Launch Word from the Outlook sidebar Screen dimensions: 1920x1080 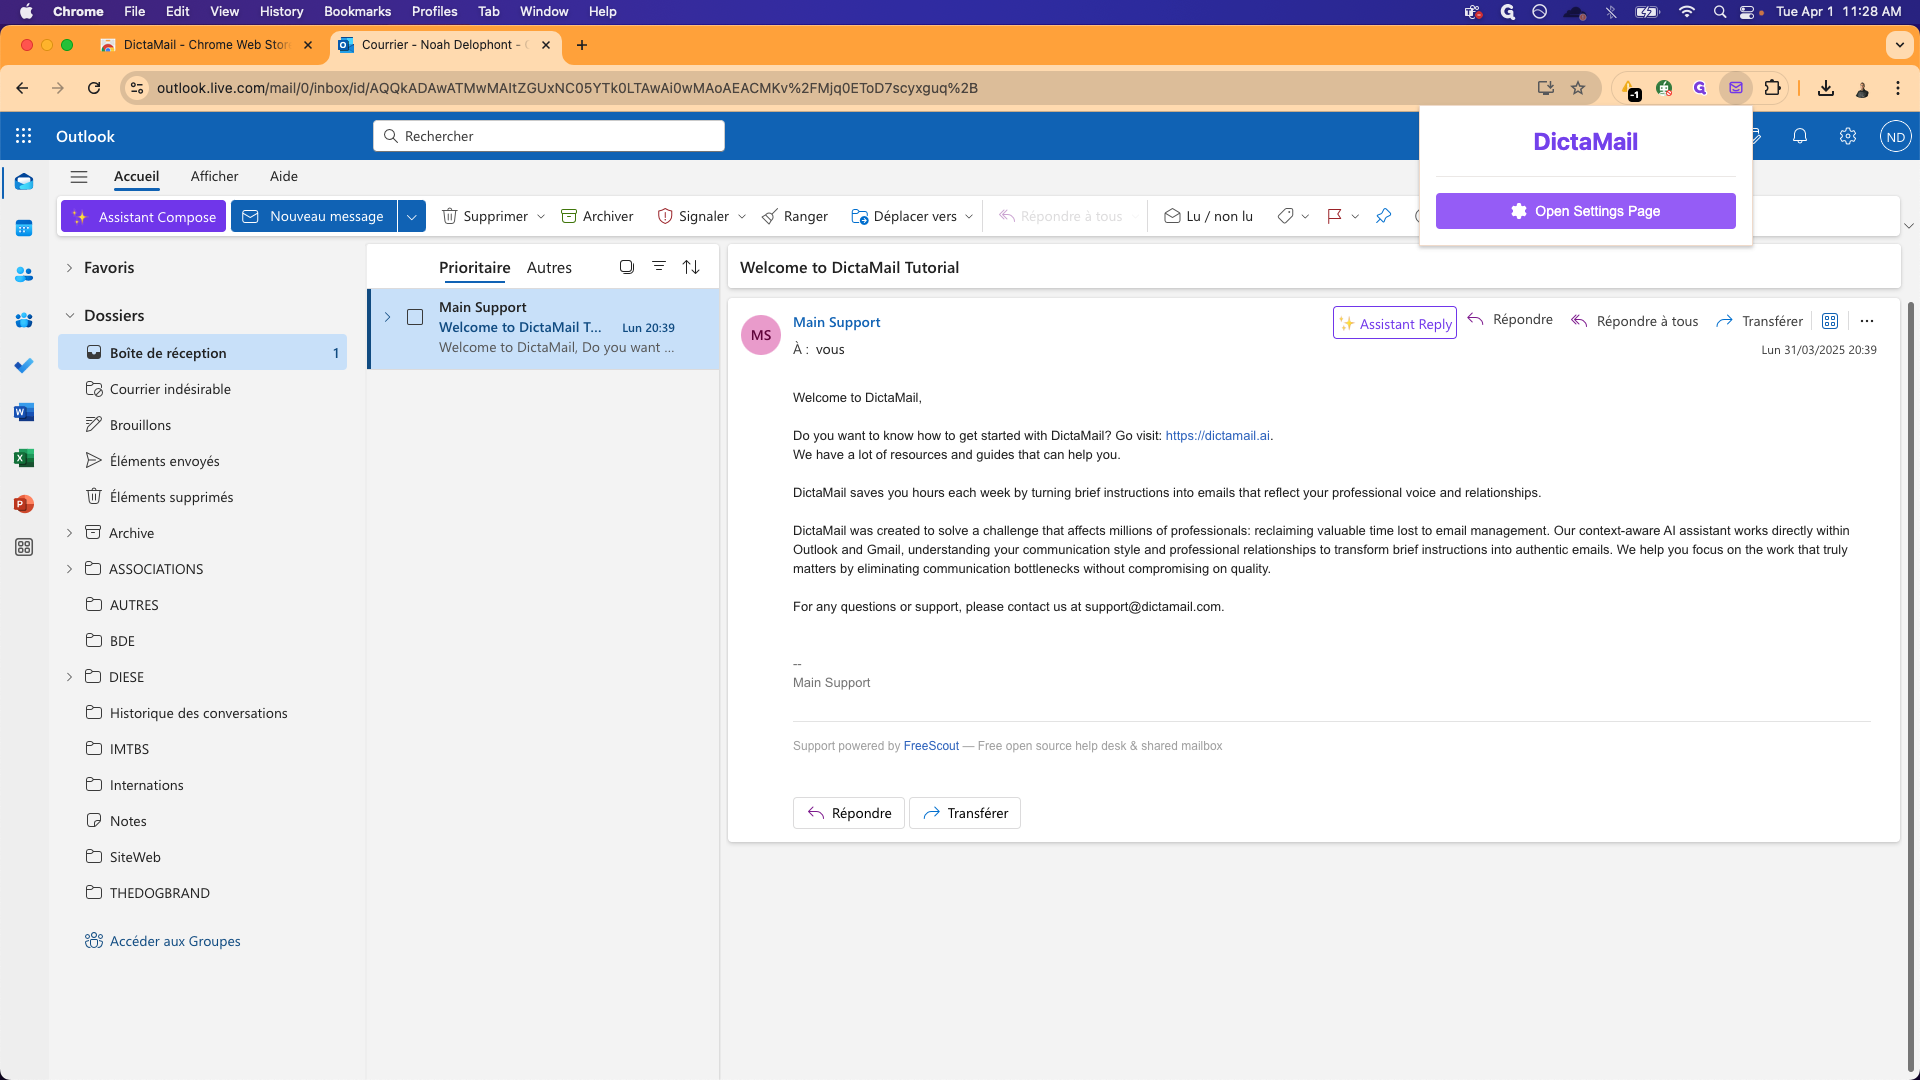point(24,412)
